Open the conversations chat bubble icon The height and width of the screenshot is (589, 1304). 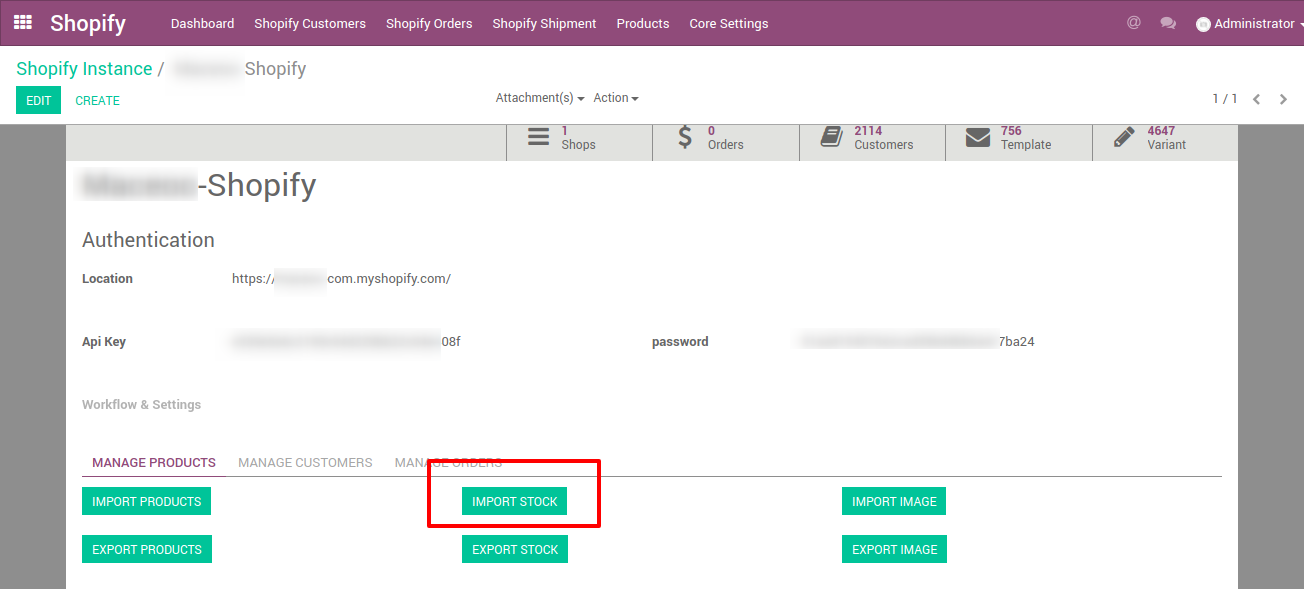(x=1168, y=23)
